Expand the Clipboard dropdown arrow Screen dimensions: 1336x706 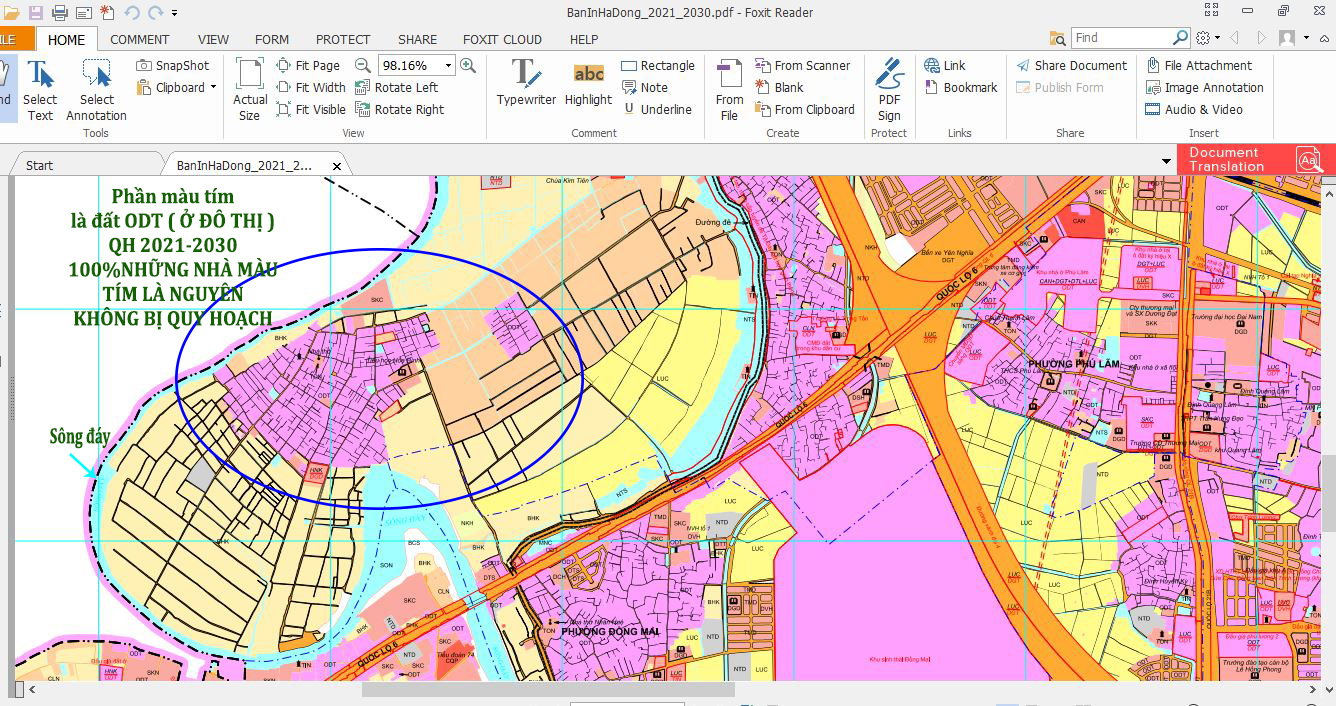pyautogui.click(x=213, y=87)
